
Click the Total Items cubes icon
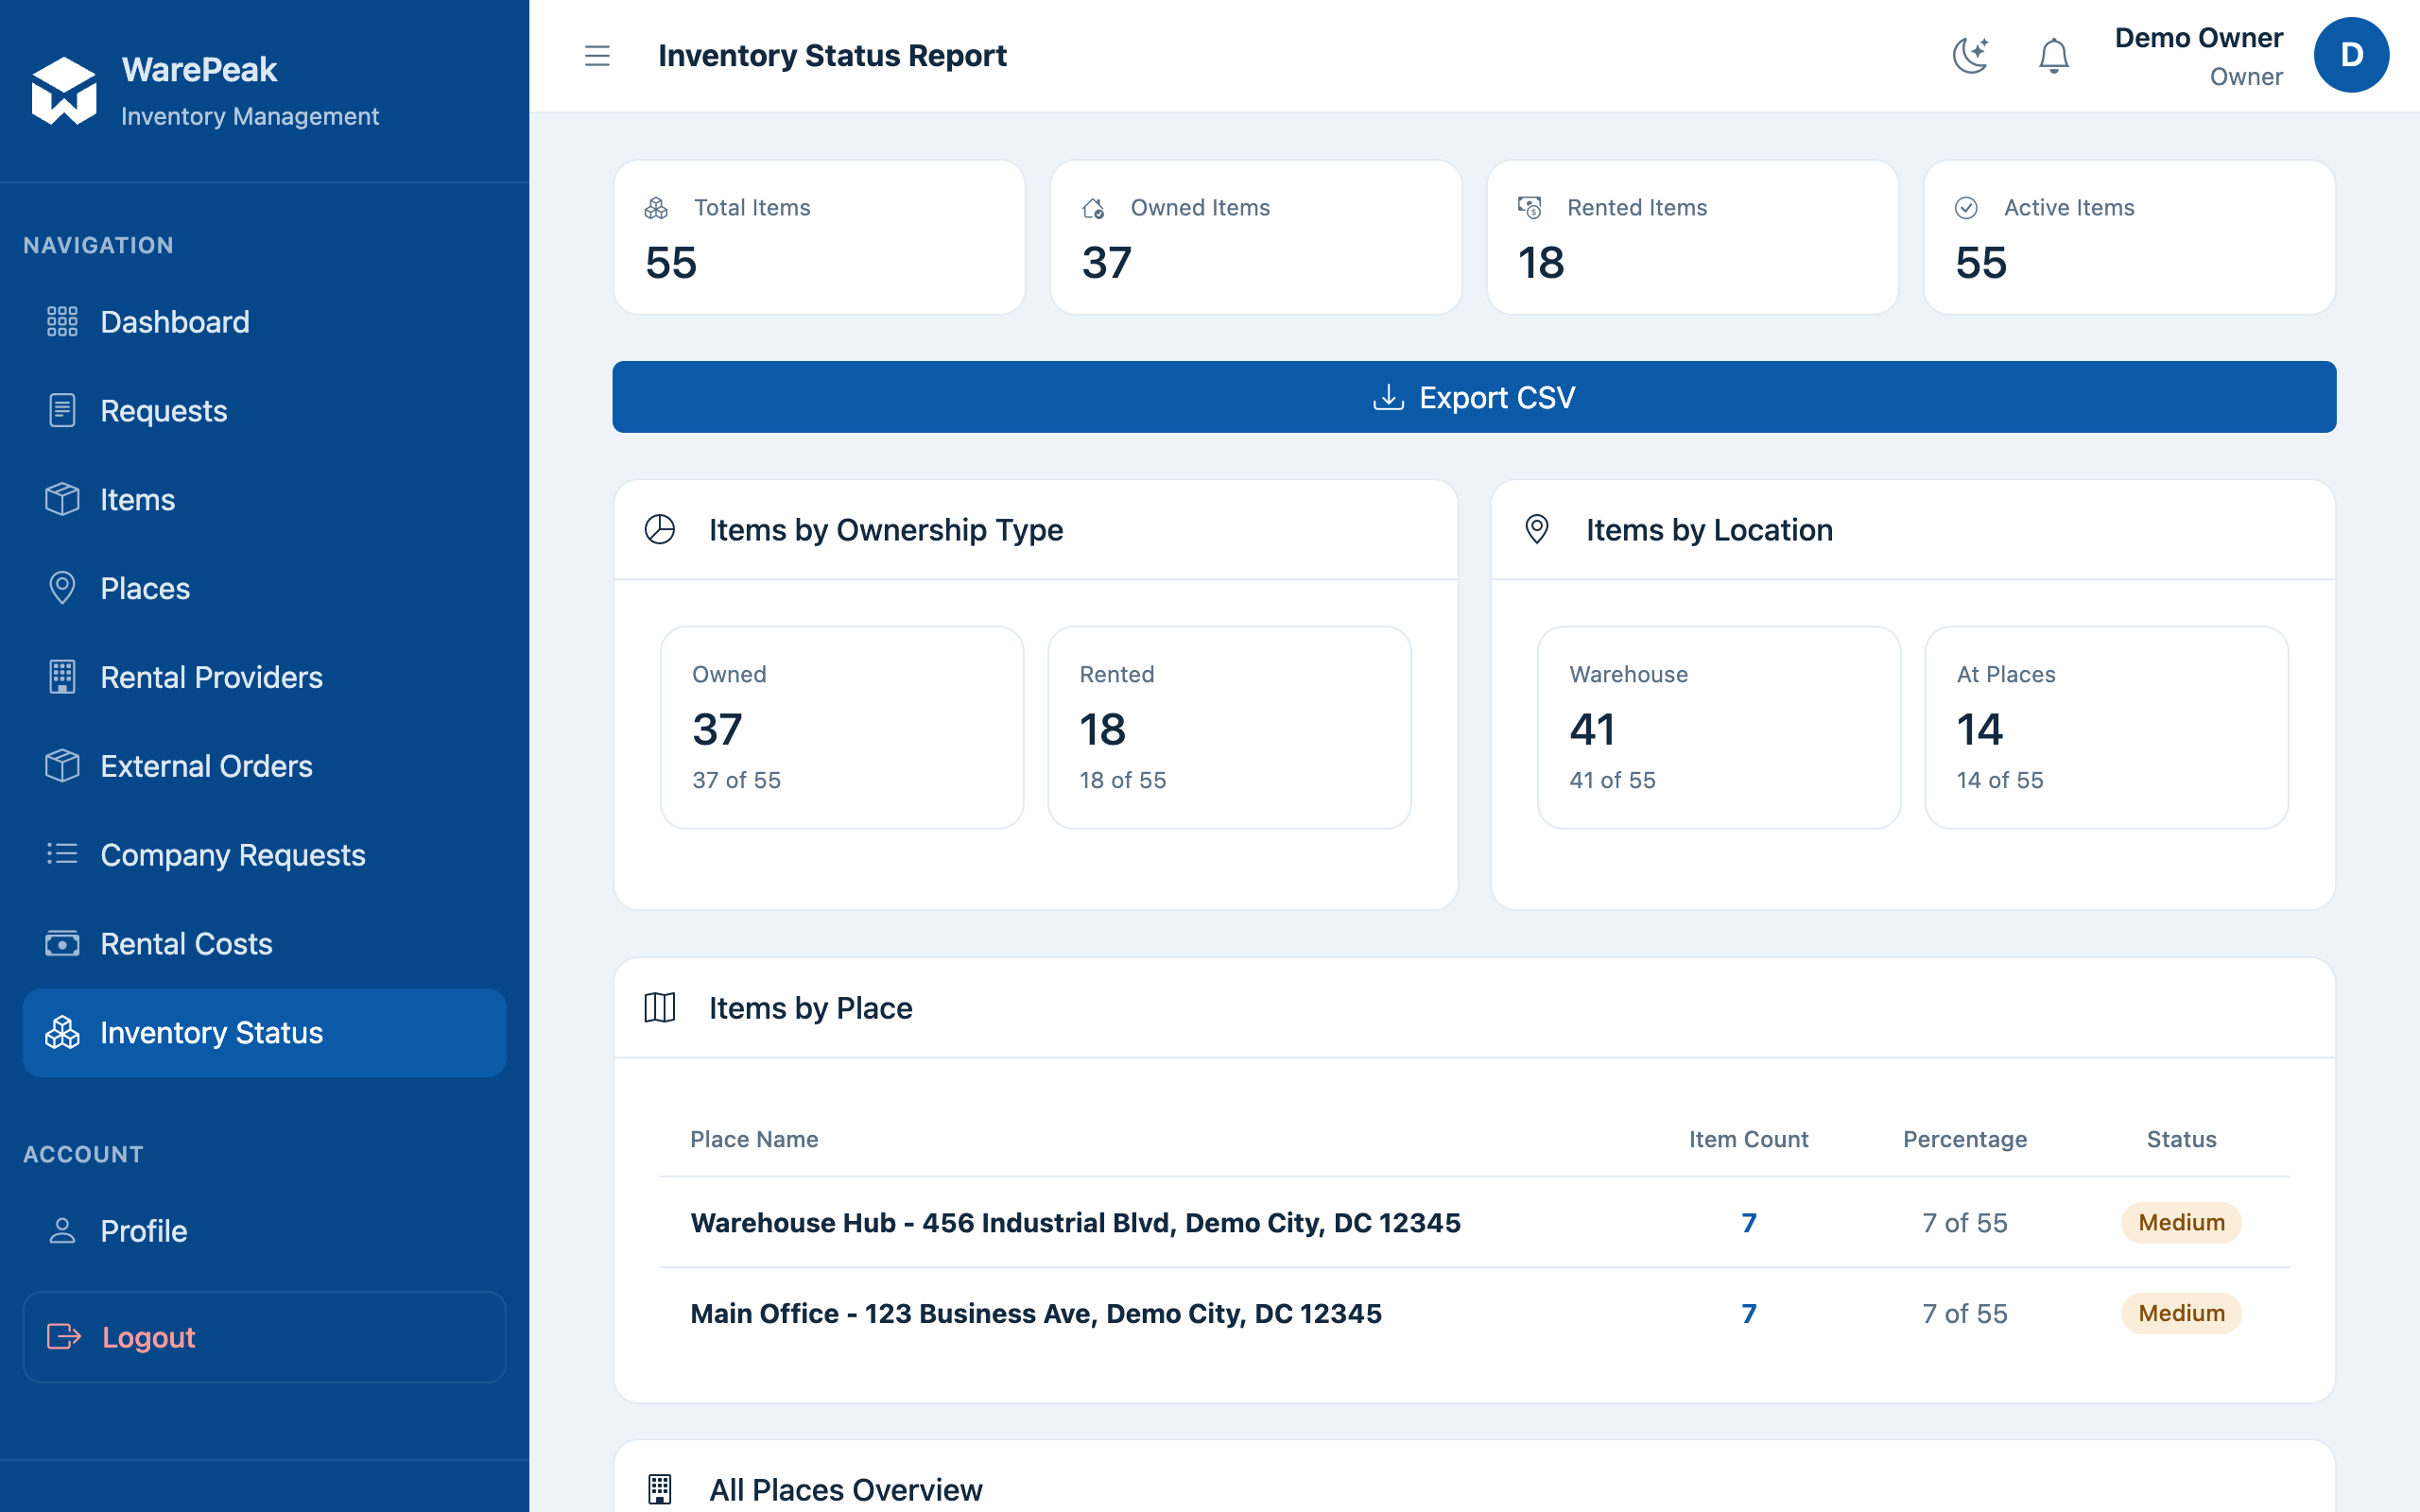coord(656,208)
